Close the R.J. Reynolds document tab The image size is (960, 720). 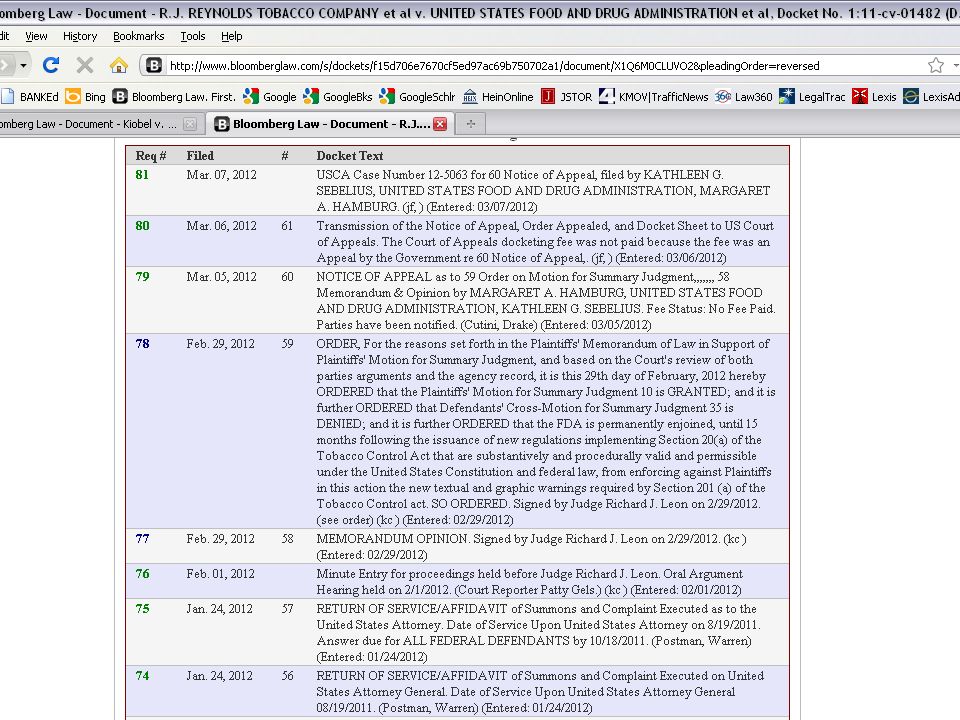(440, 124)
